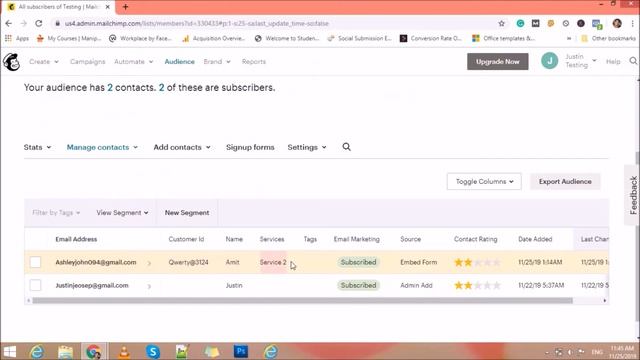
Task: Click the star rating for Ashleyjohn094
Action: [477, 262]
